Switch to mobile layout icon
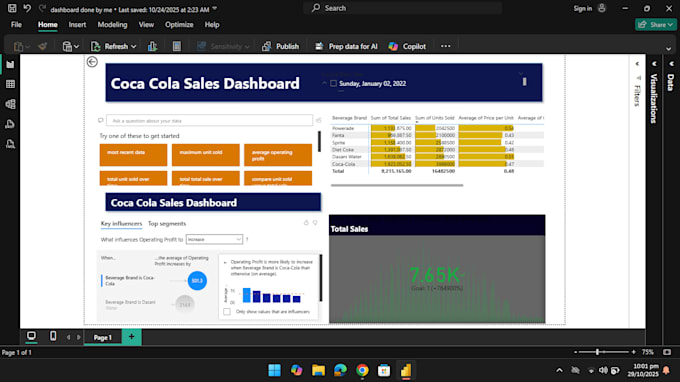This screenshot has height=382, width=680. coord(53,336)
